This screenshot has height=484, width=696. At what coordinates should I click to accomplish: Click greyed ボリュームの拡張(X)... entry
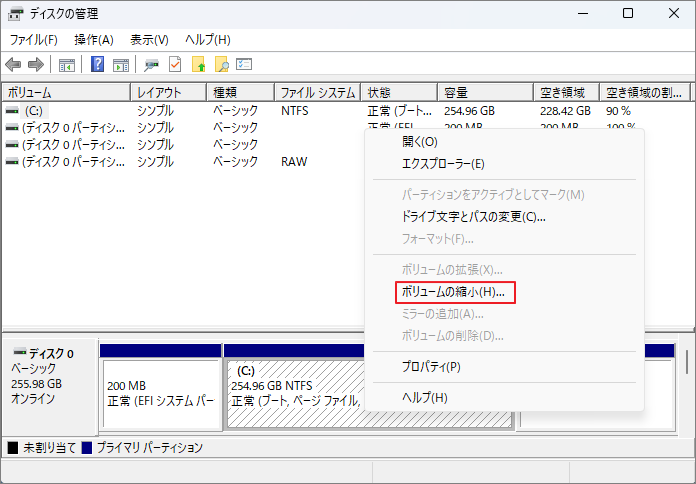[x=504, y=270]
